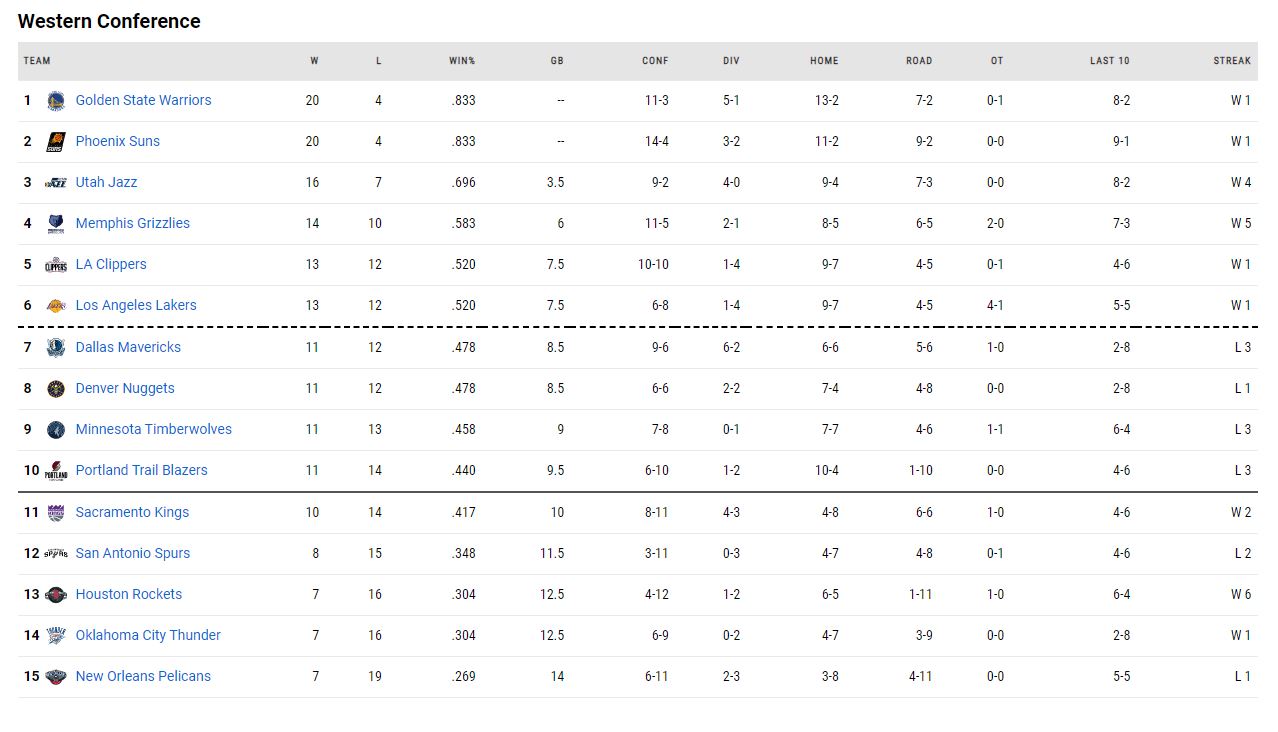The image size is (1278, 732).
Task: Click the Utah Jazz logo icon
Action: point(56,182)
